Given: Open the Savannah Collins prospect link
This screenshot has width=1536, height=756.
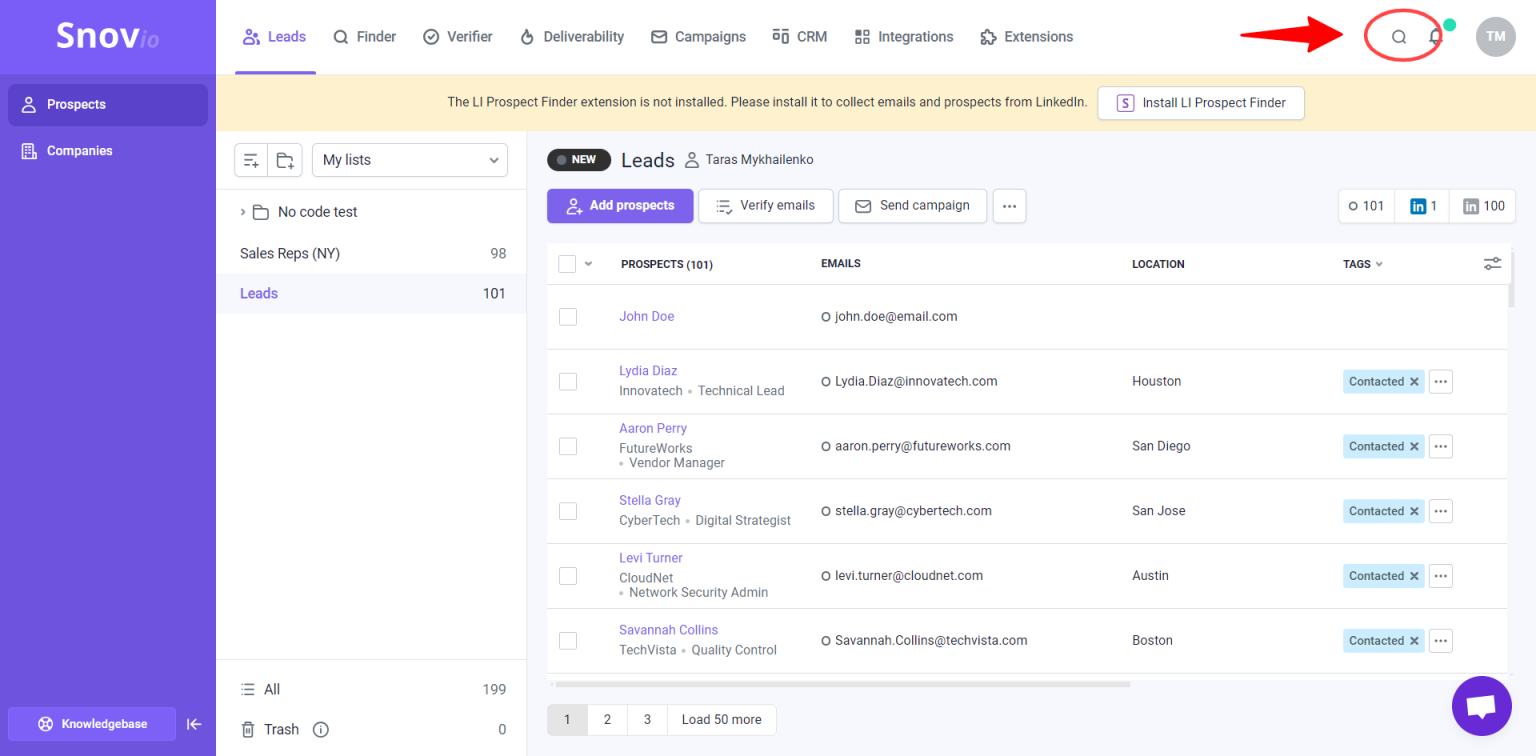Looking at the screenshot, I should pyautogui.click(x=668, y=631).
